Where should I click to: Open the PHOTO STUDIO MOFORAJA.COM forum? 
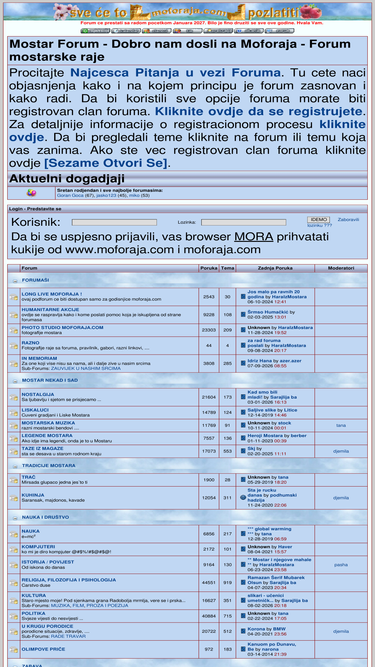coord(62,328)
